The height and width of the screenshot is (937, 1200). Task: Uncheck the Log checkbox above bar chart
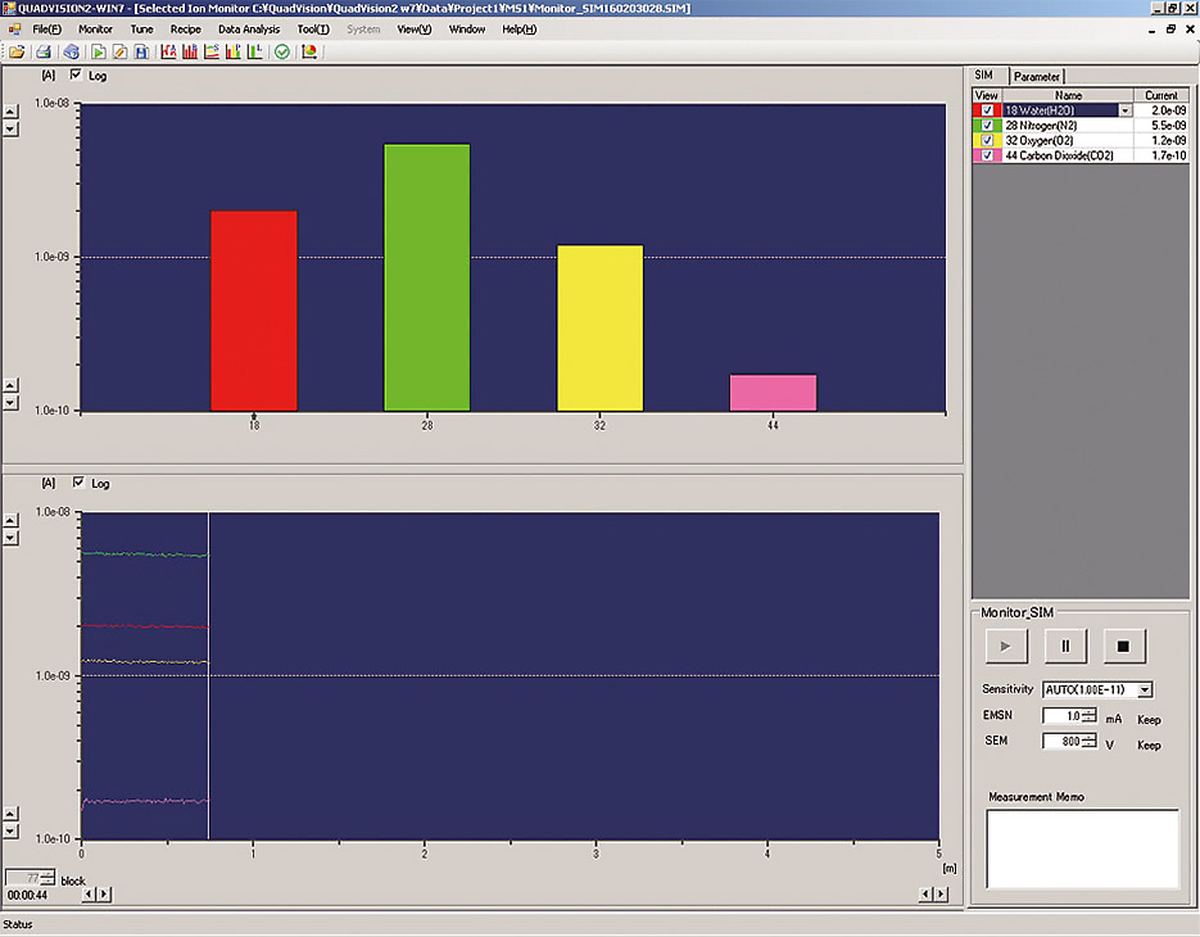(77, 75)
